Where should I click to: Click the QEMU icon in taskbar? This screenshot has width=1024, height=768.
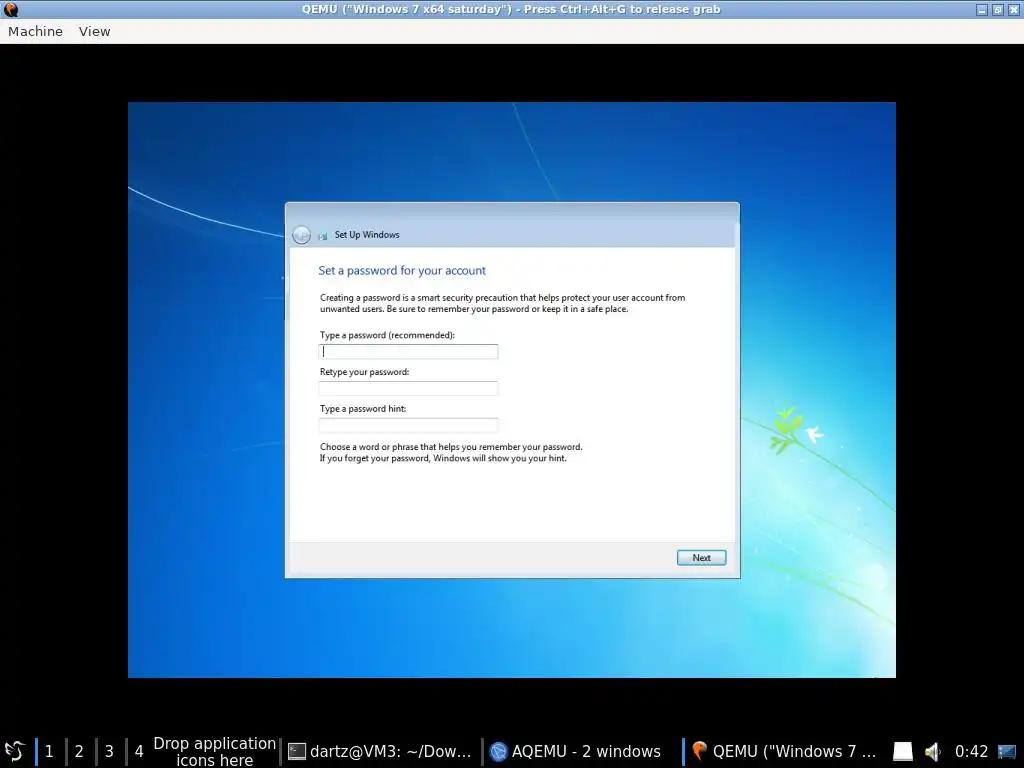(x=699, y=751)
